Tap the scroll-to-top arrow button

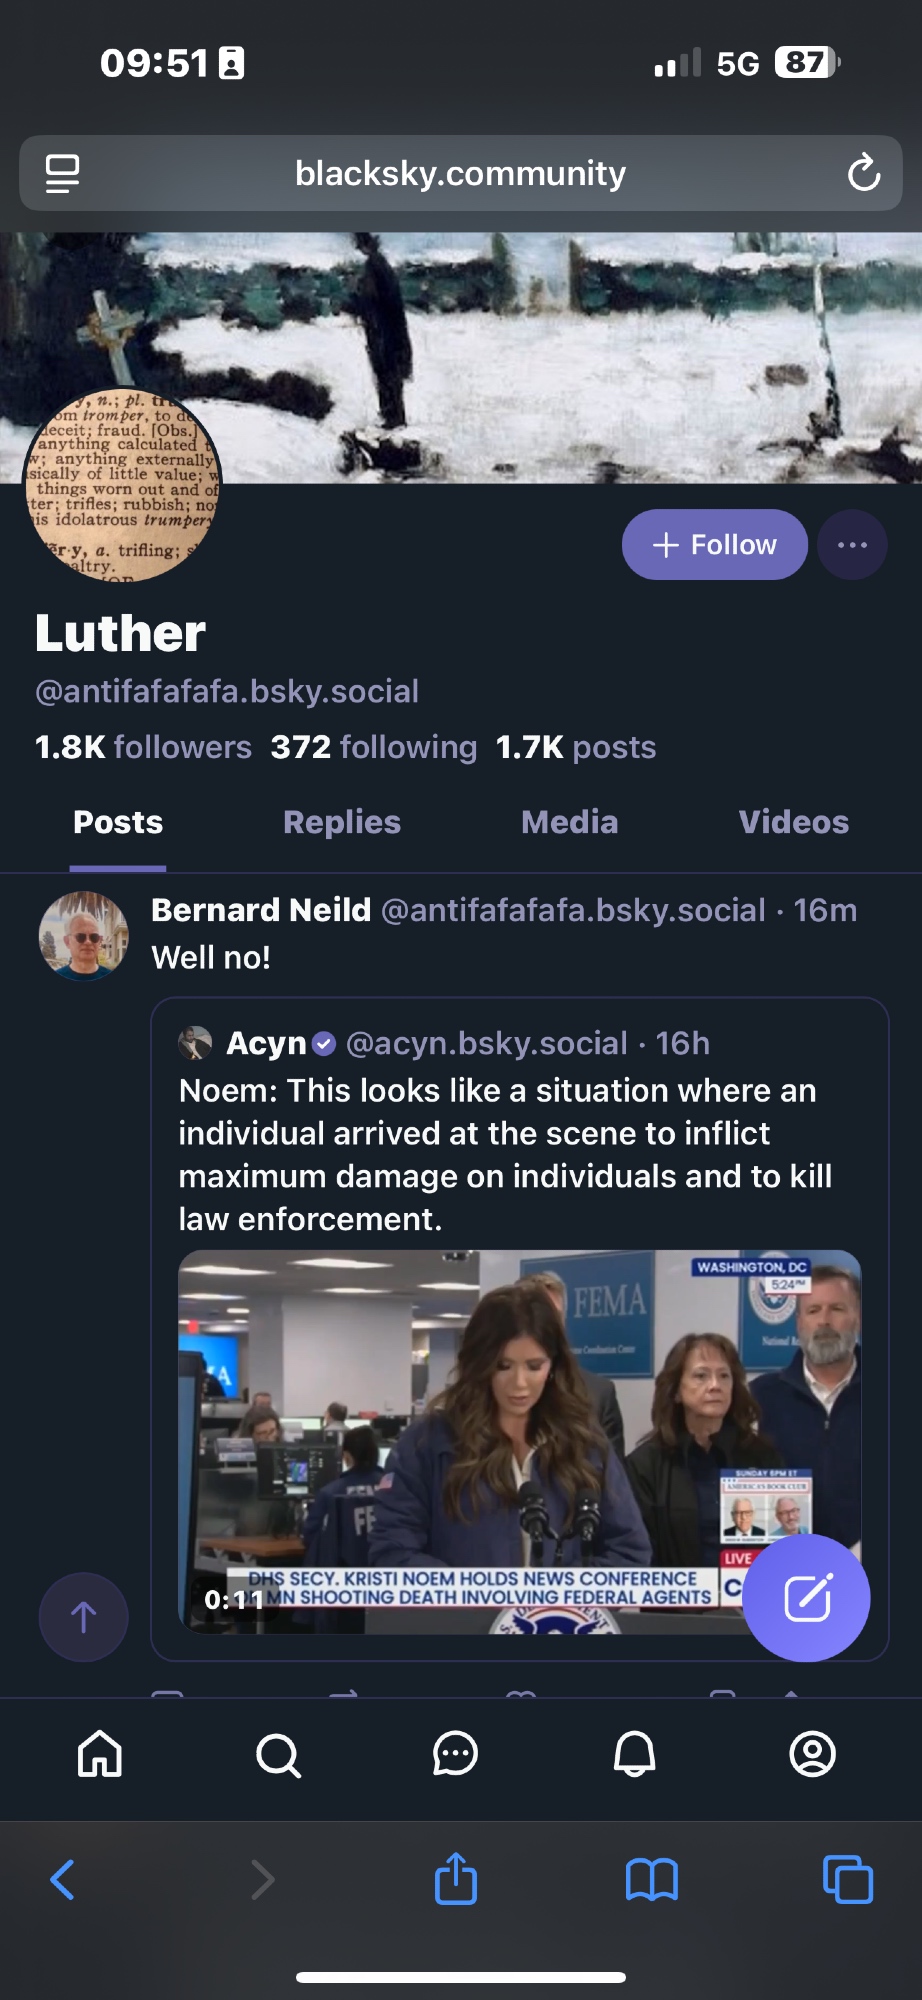tap(83, 1617)
